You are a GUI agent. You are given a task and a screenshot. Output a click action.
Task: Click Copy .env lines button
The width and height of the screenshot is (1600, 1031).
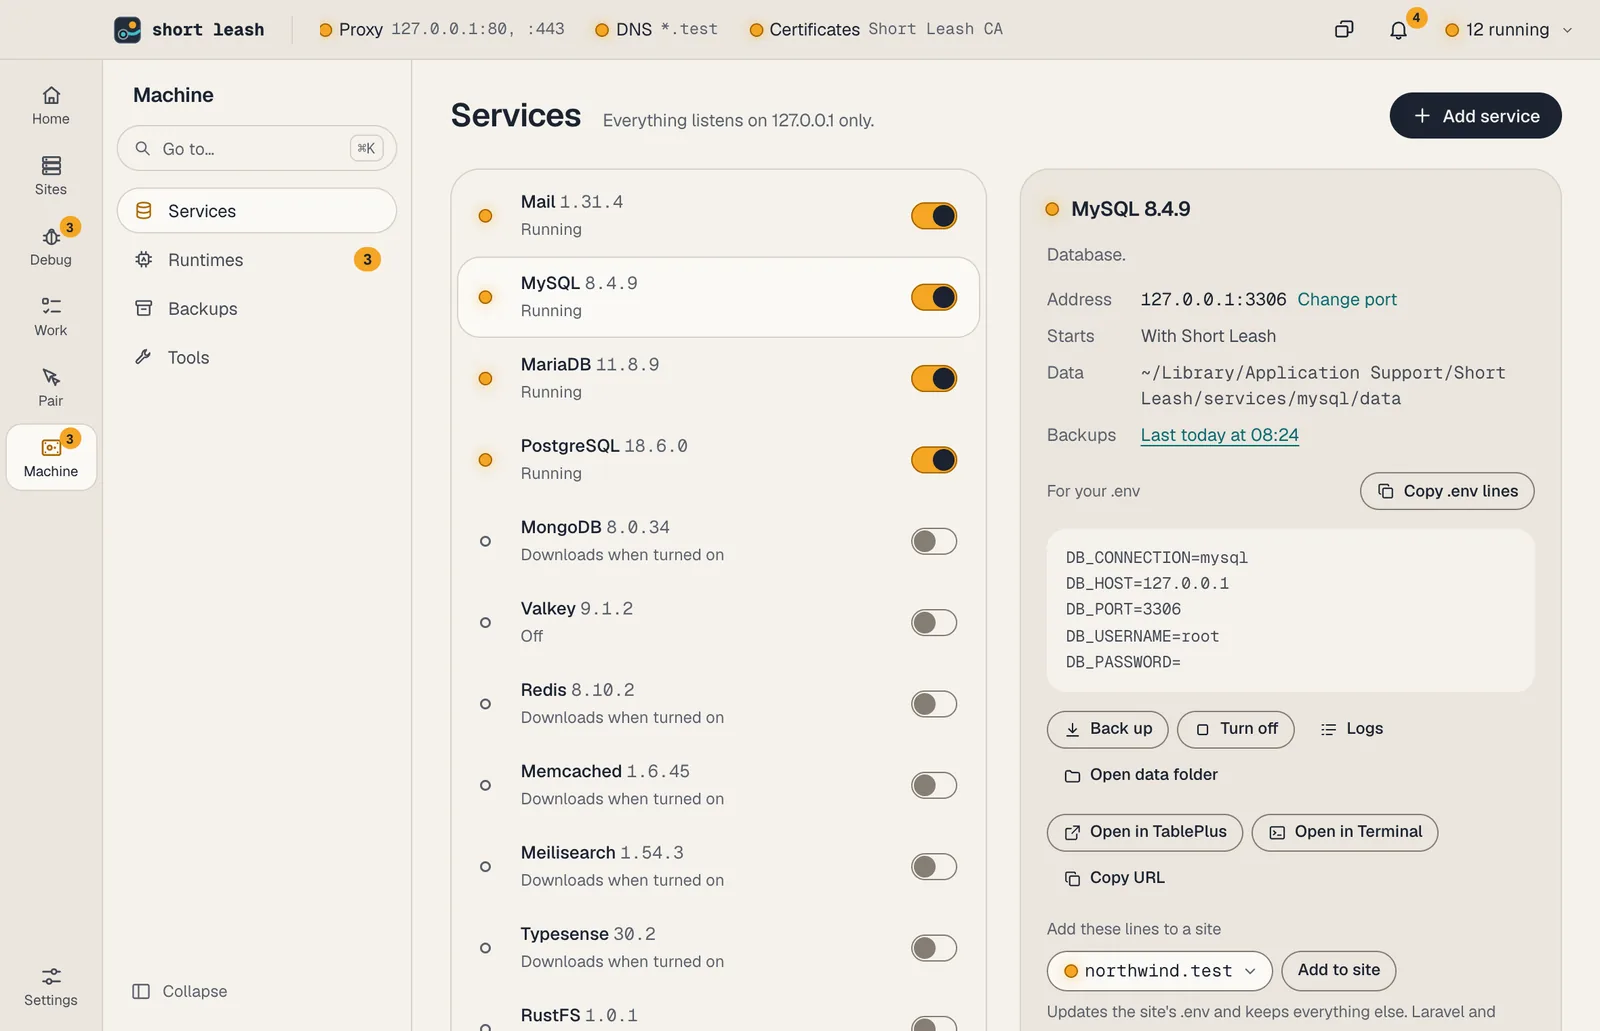(x=1447, y=491)
